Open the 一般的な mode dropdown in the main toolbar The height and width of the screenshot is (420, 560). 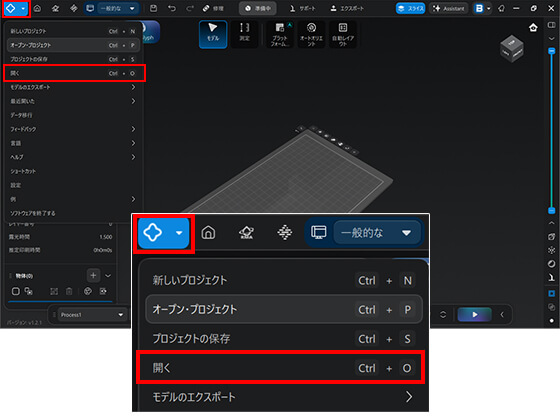(x=118, y=8)
